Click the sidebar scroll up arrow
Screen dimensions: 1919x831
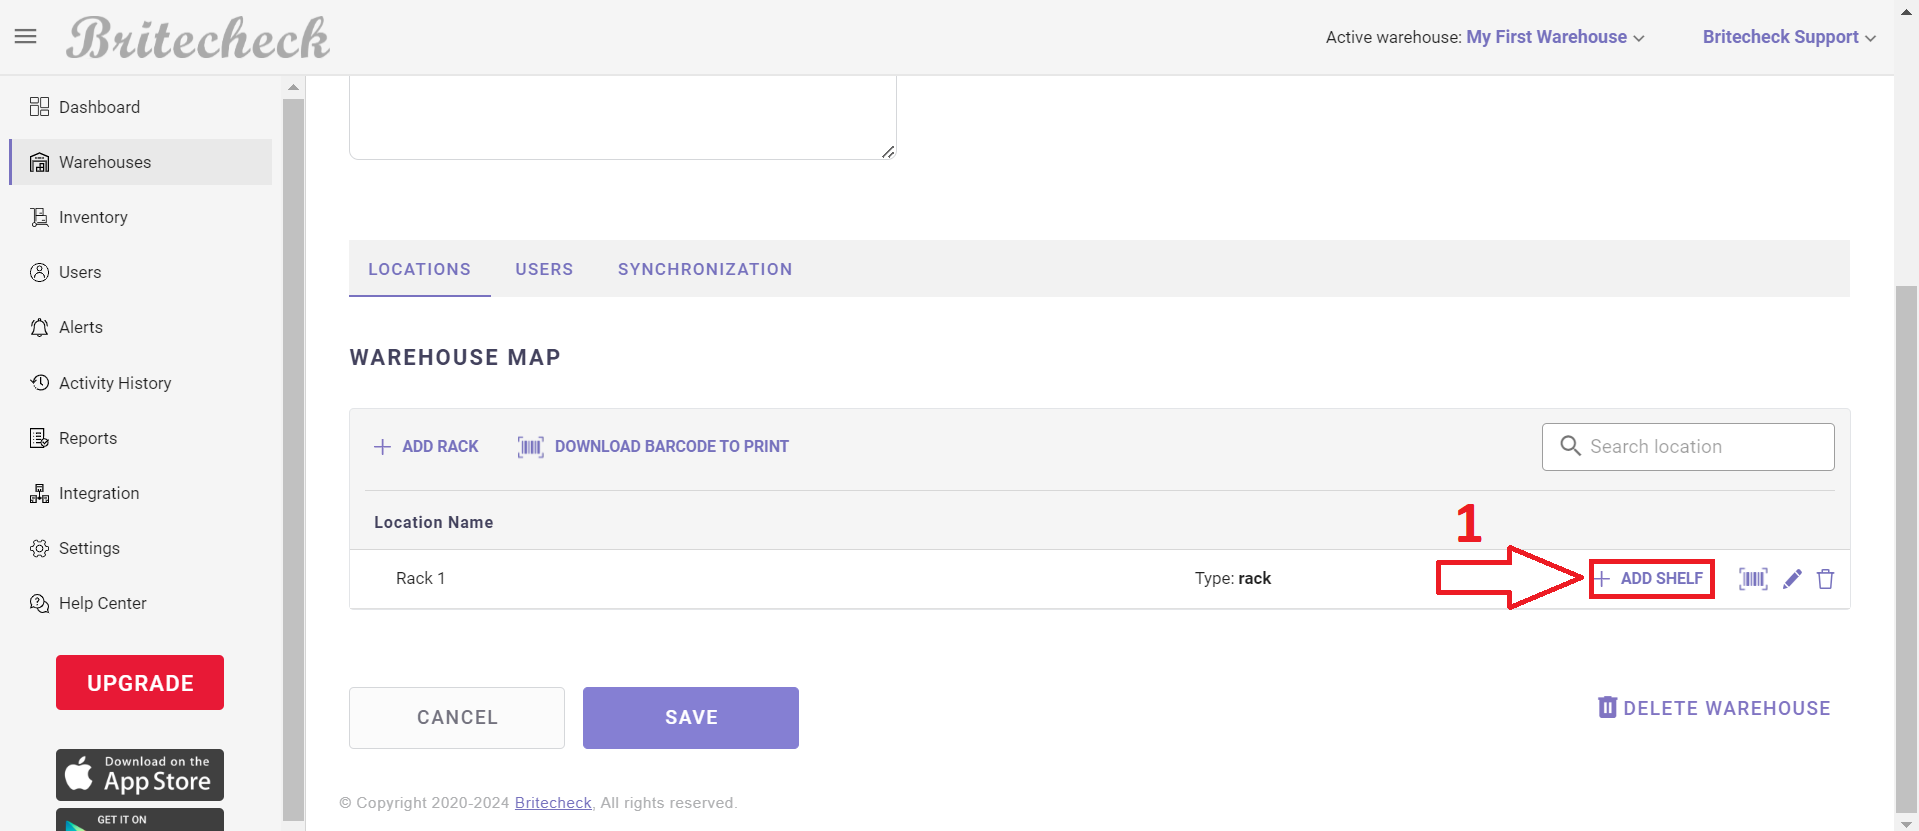coord(293,88)
